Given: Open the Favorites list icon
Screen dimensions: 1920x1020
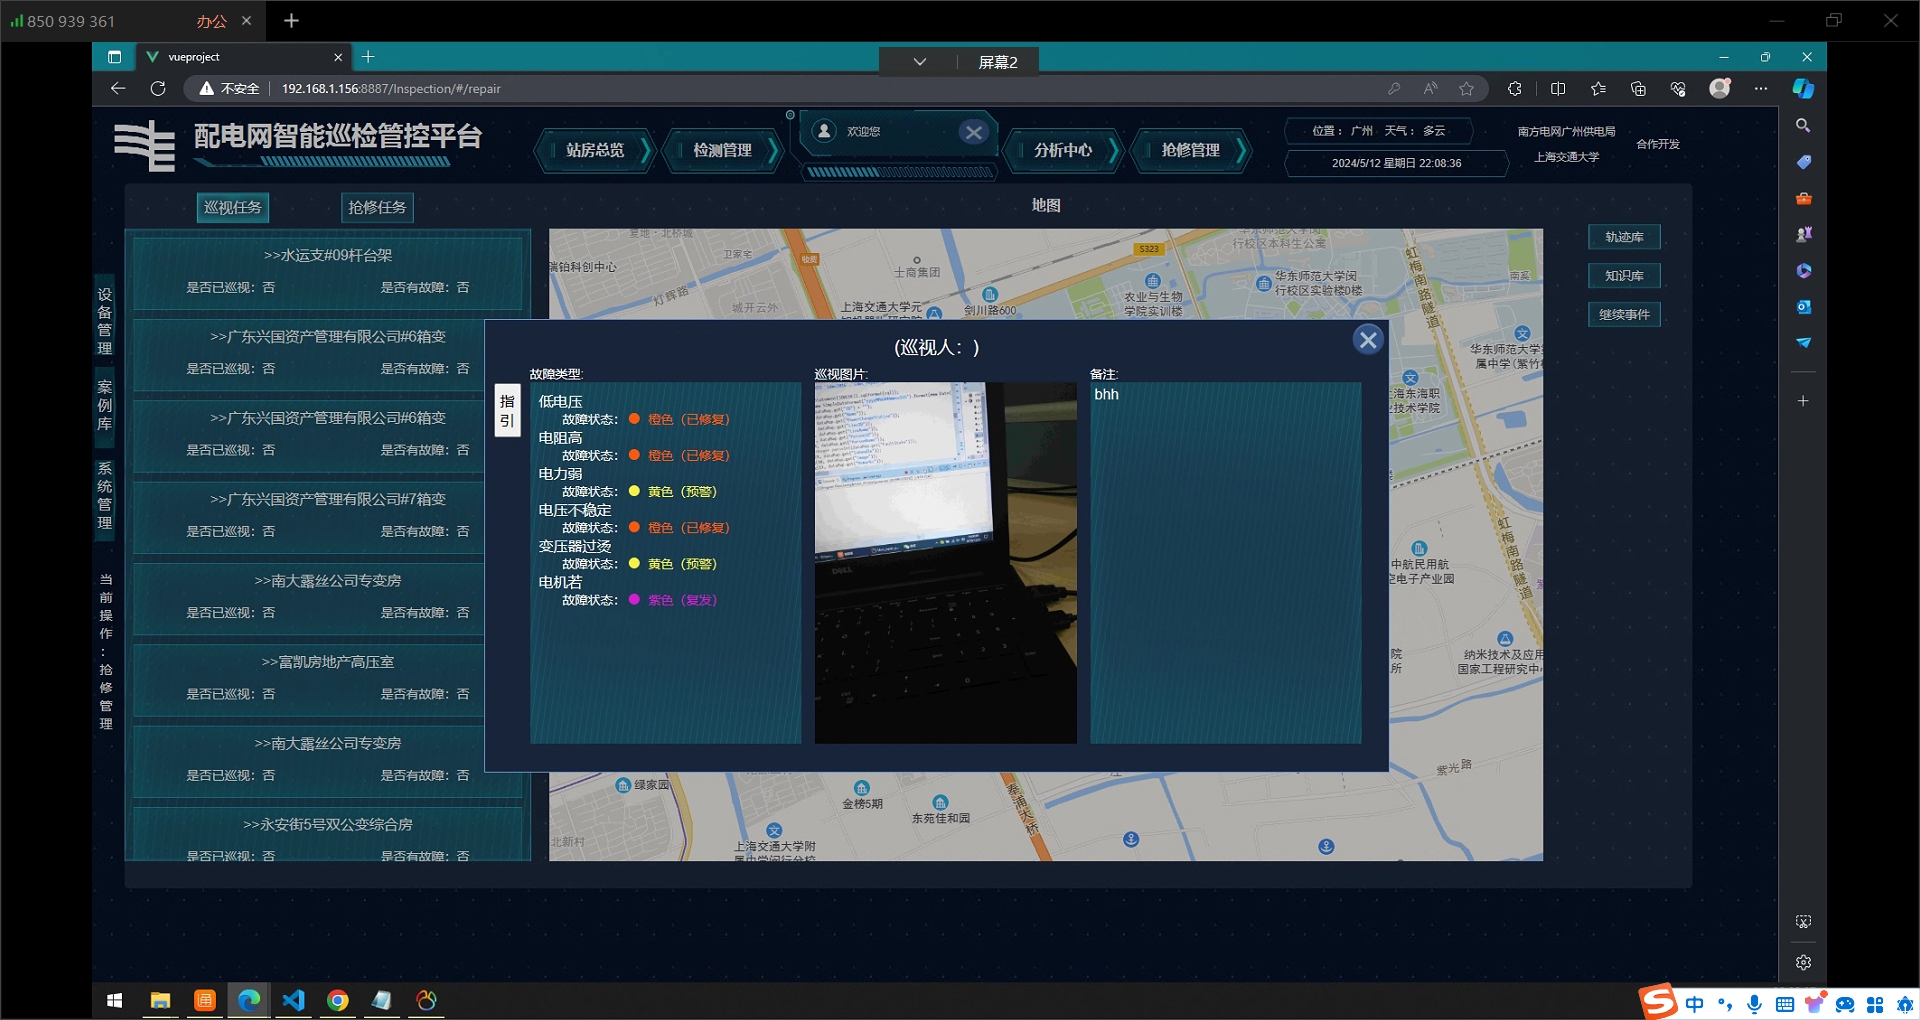Looking at the screenshot, I should (1598, 88).
